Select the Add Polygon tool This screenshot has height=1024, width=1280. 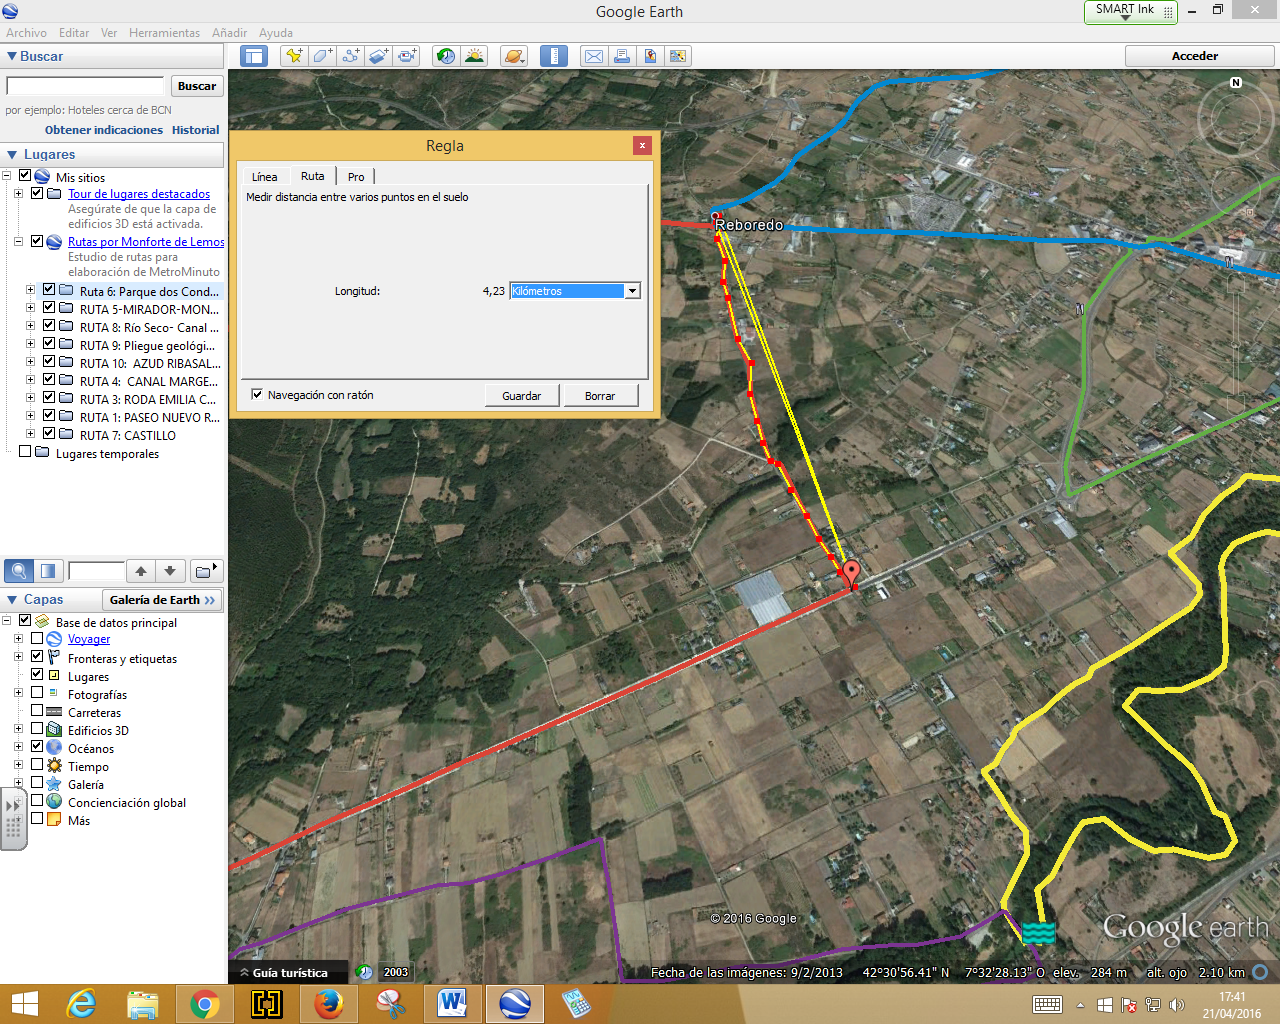click(x=322, y=56)
